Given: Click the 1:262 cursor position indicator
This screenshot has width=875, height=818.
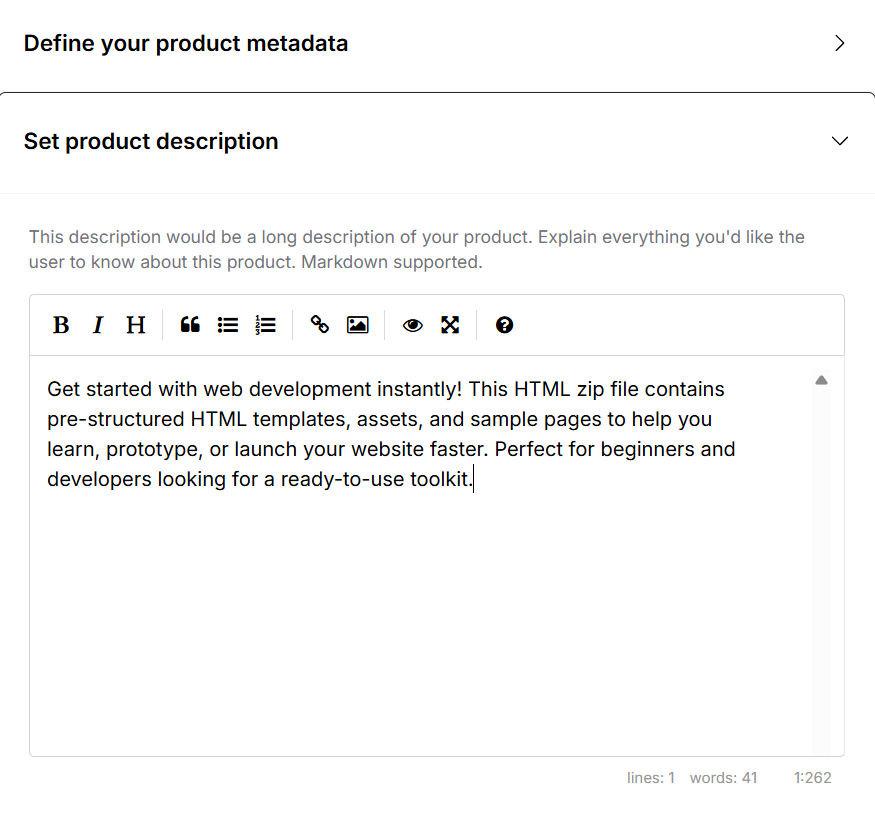Looking at the screenshot, I should (x=812, y=777).
